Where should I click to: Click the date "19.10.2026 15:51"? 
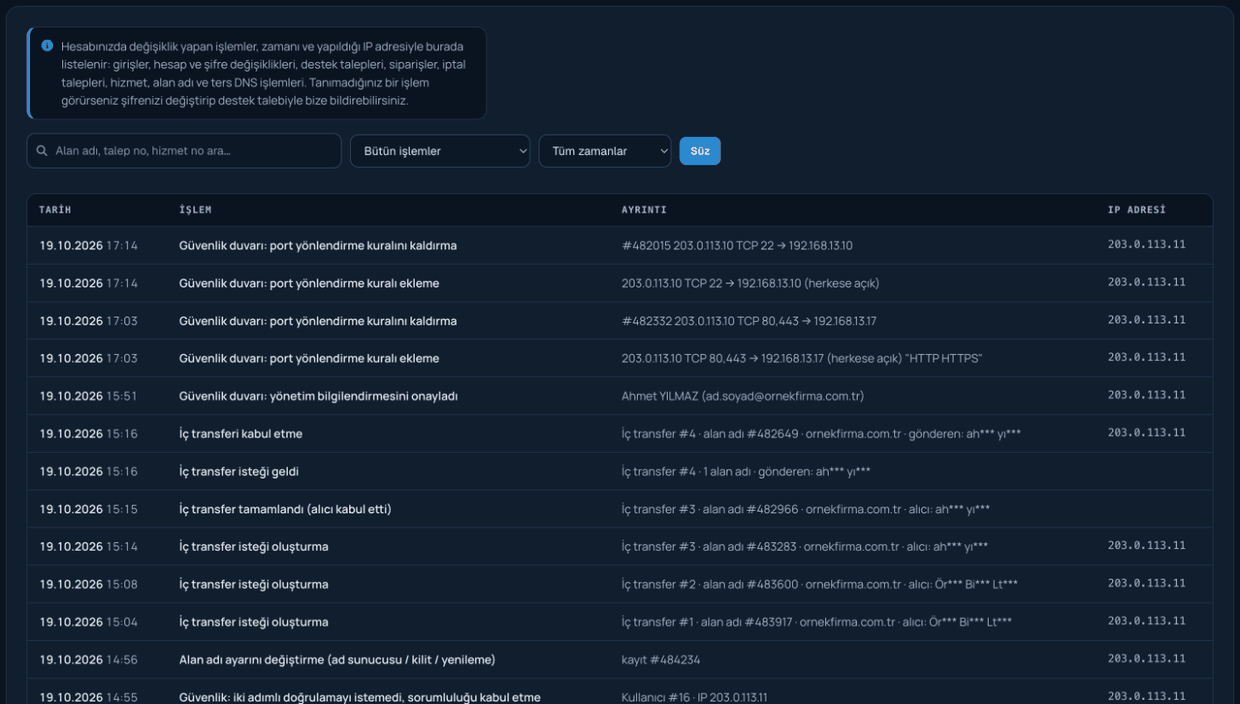[x=89, y=396]
